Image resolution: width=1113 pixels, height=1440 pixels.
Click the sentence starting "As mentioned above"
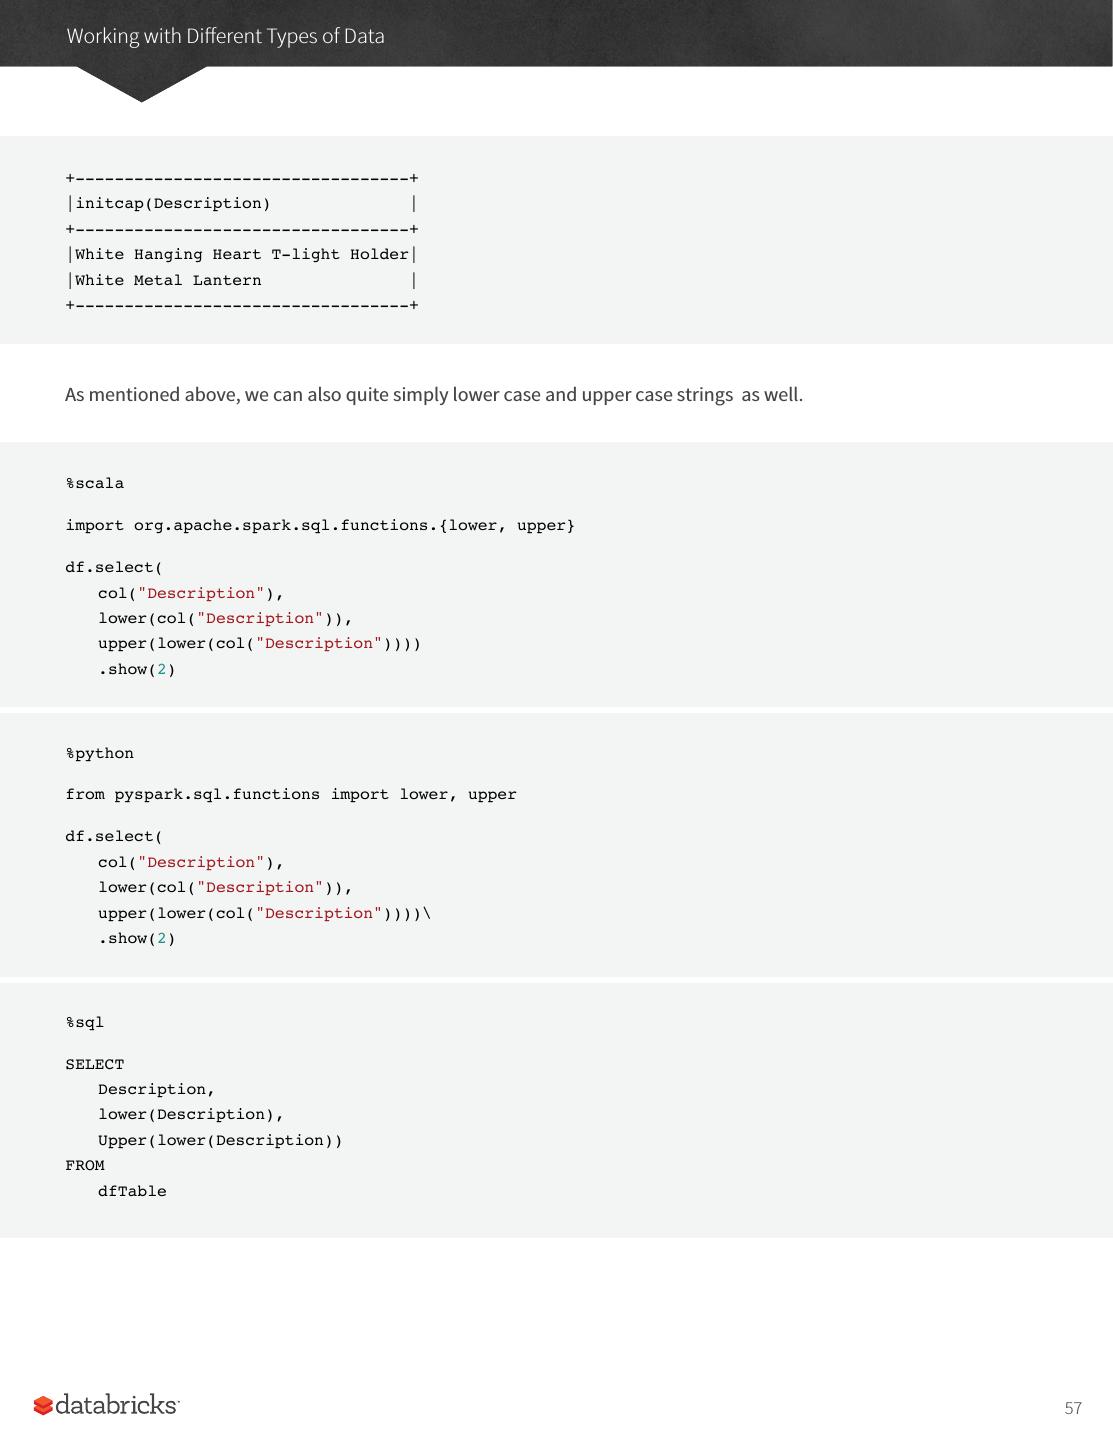(x=433, y=394)
